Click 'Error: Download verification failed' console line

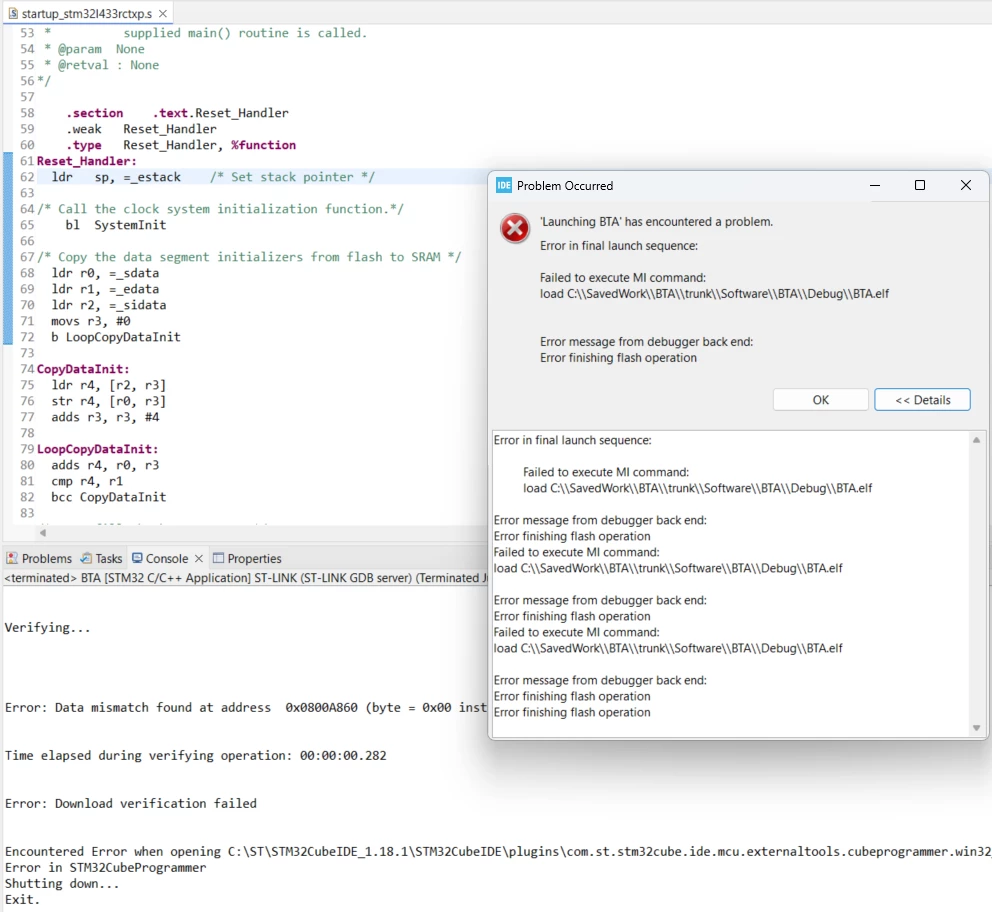131,803
